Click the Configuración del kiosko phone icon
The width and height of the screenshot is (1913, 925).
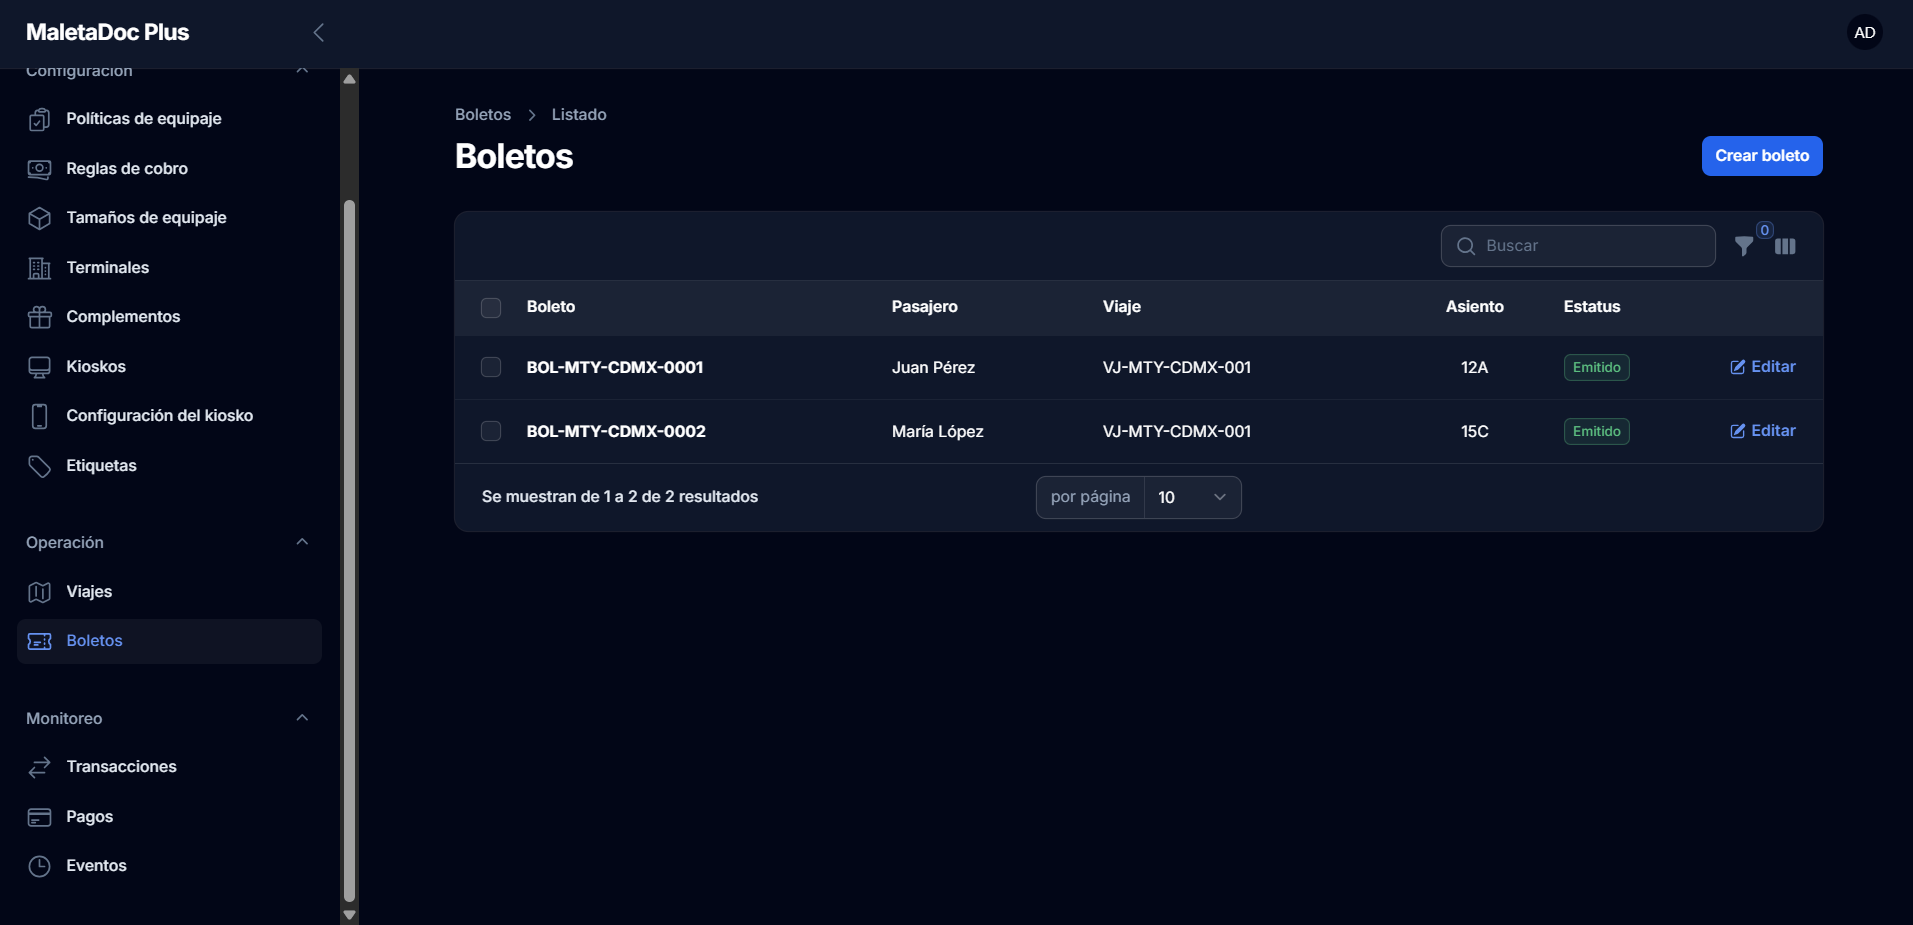pyautogui.click(x=39, y=416)
